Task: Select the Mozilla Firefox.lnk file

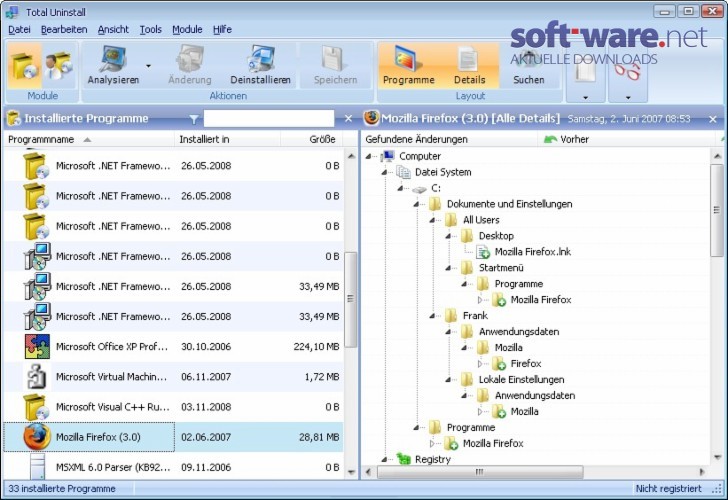Action: [x=533, y=252]
